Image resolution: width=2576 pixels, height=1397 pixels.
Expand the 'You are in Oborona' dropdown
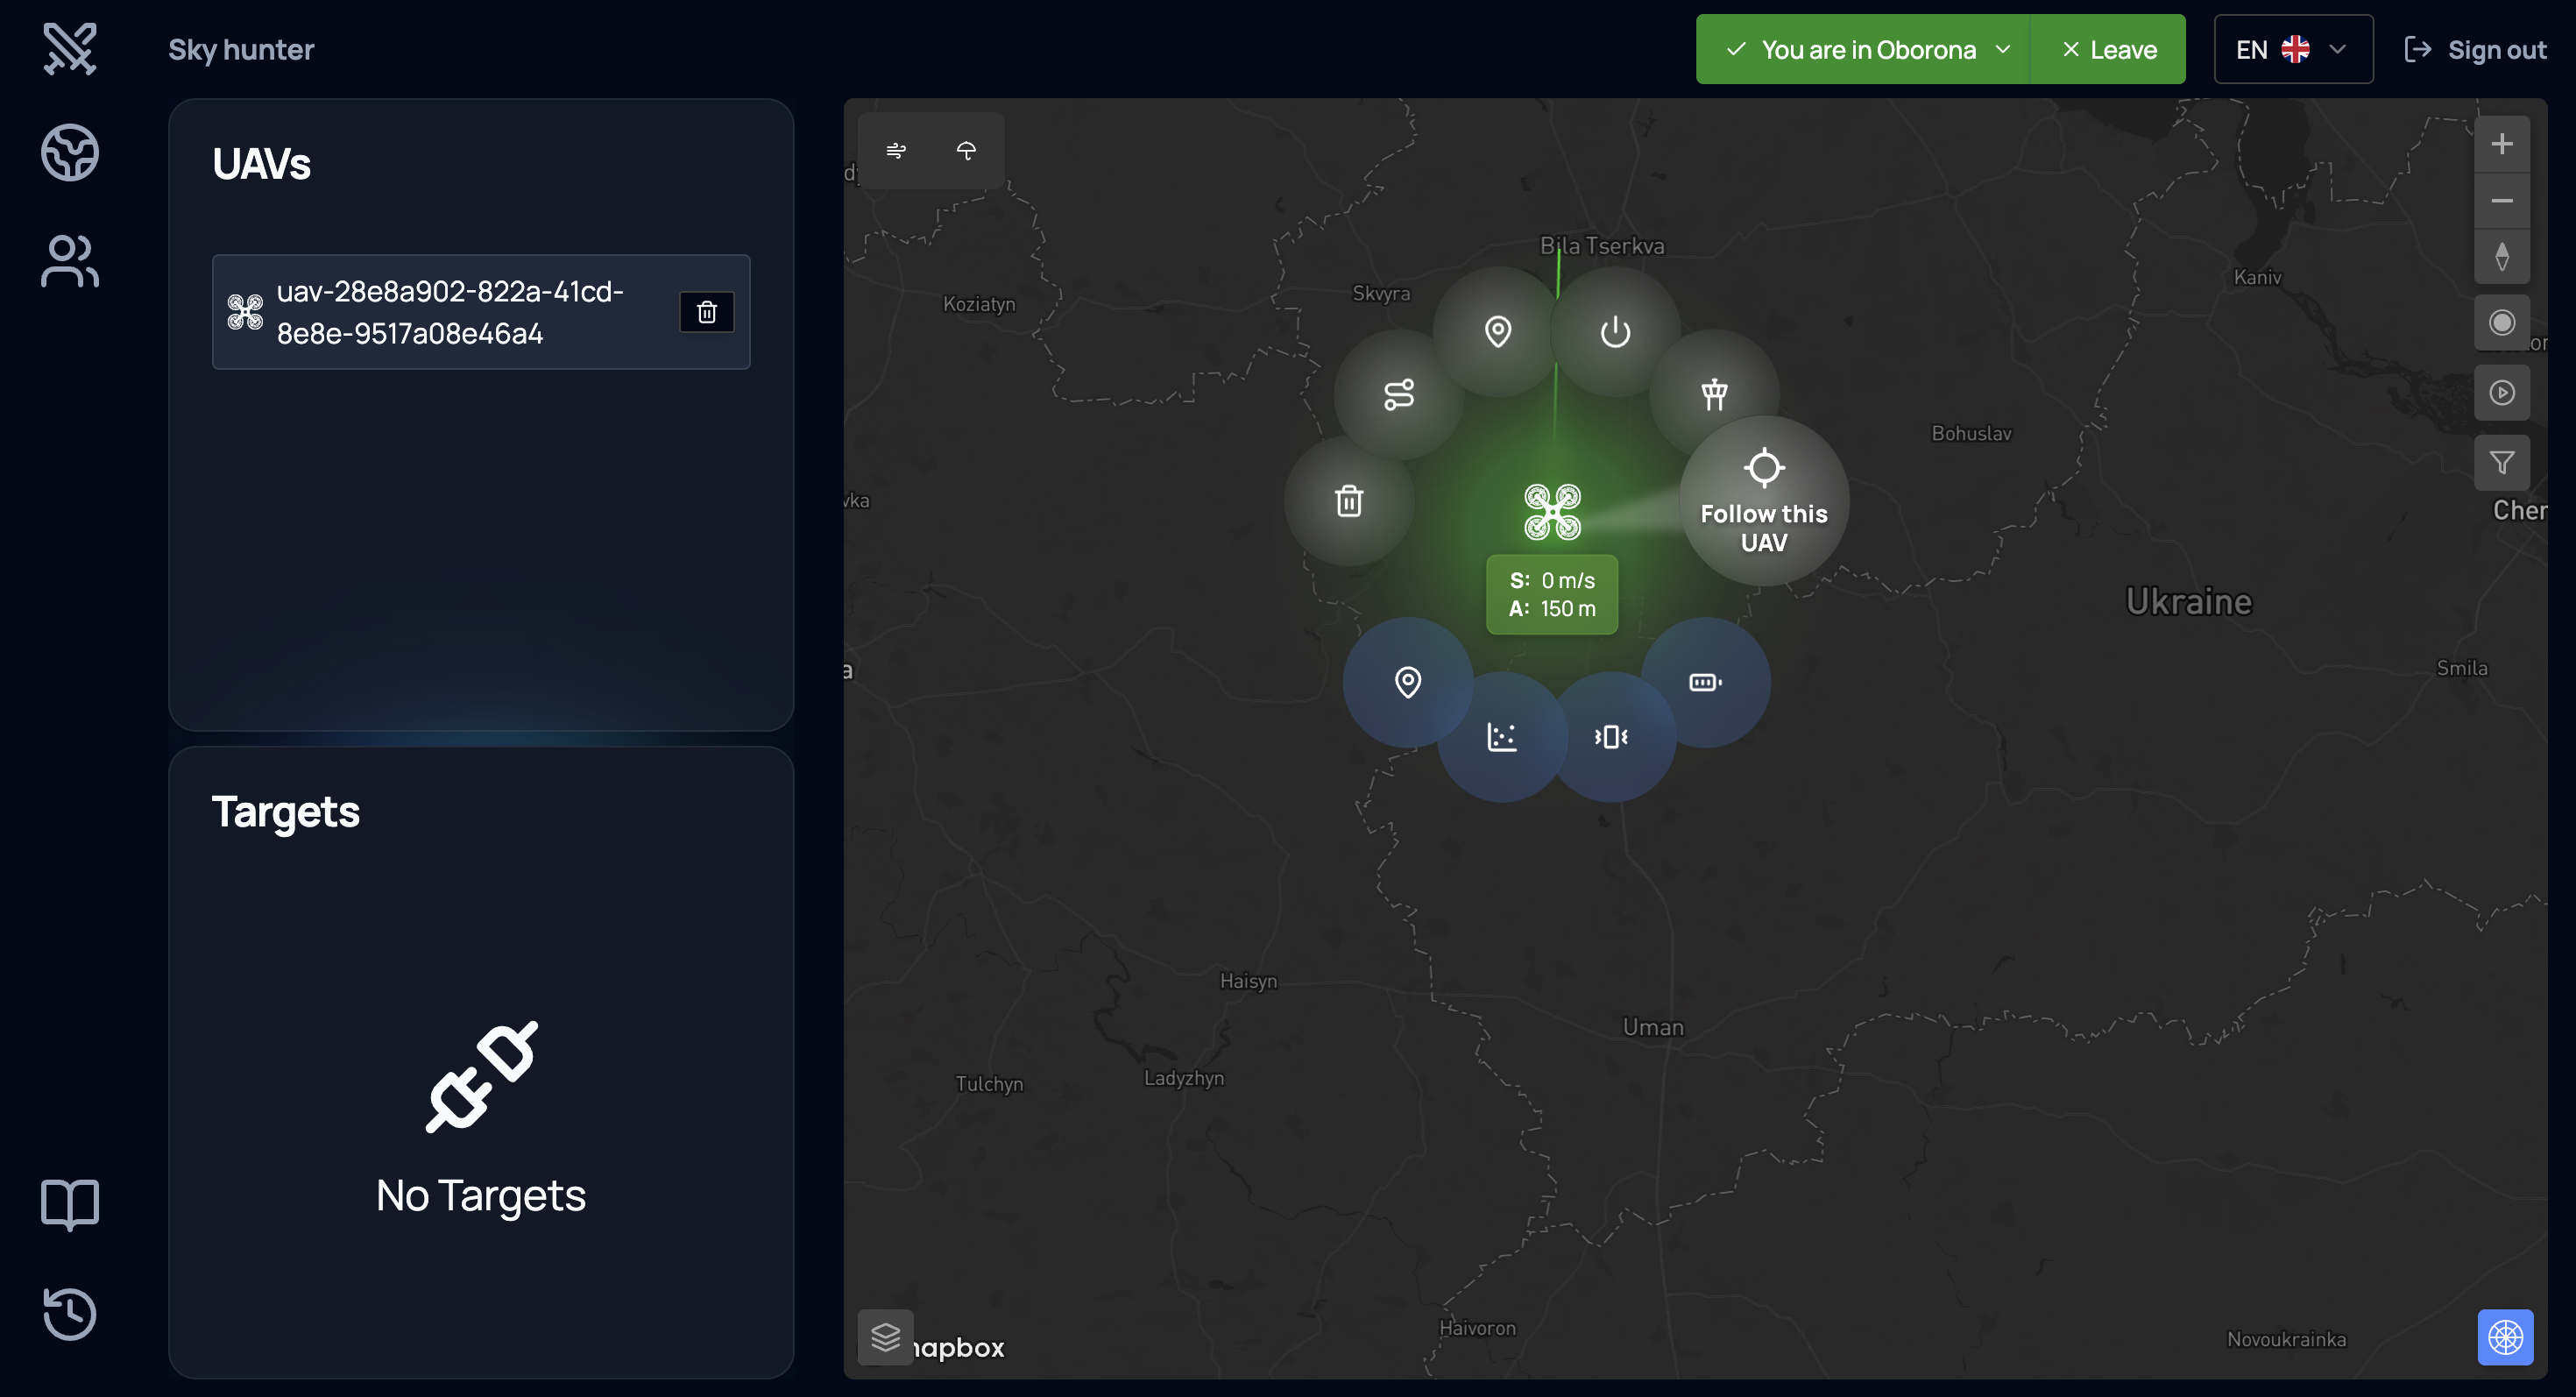click(x=1866, y=50)
